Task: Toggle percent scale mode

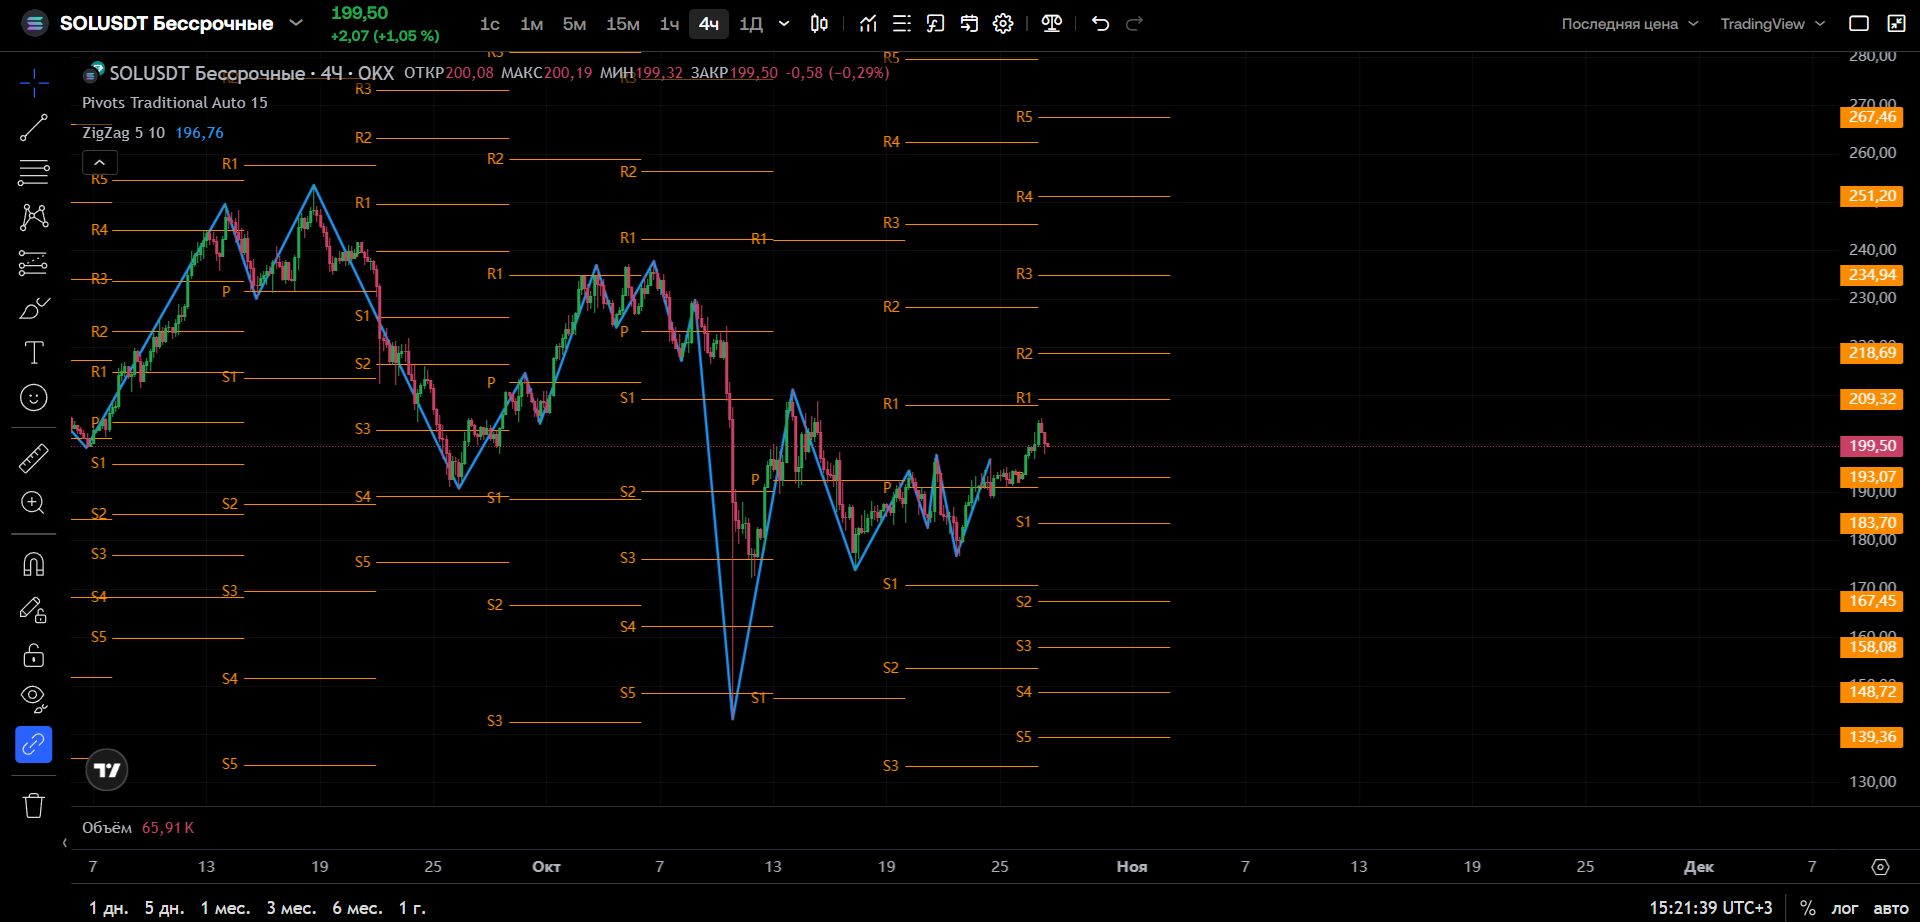Action: pos(1808,908)
